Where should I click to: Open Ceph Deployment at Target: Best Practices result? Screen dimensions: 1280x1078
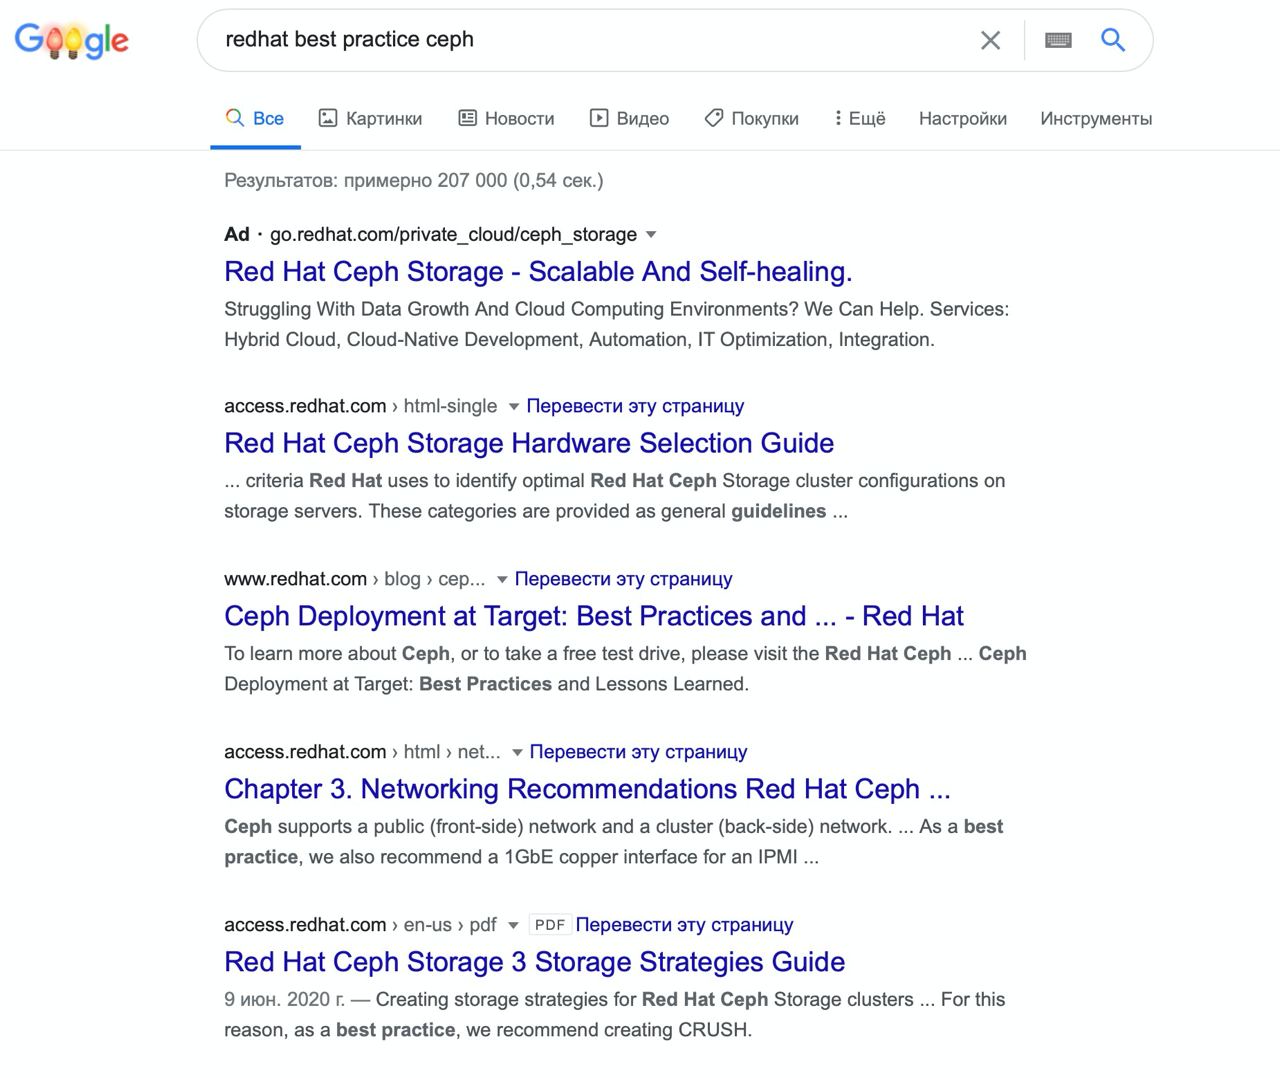[594, 616]
